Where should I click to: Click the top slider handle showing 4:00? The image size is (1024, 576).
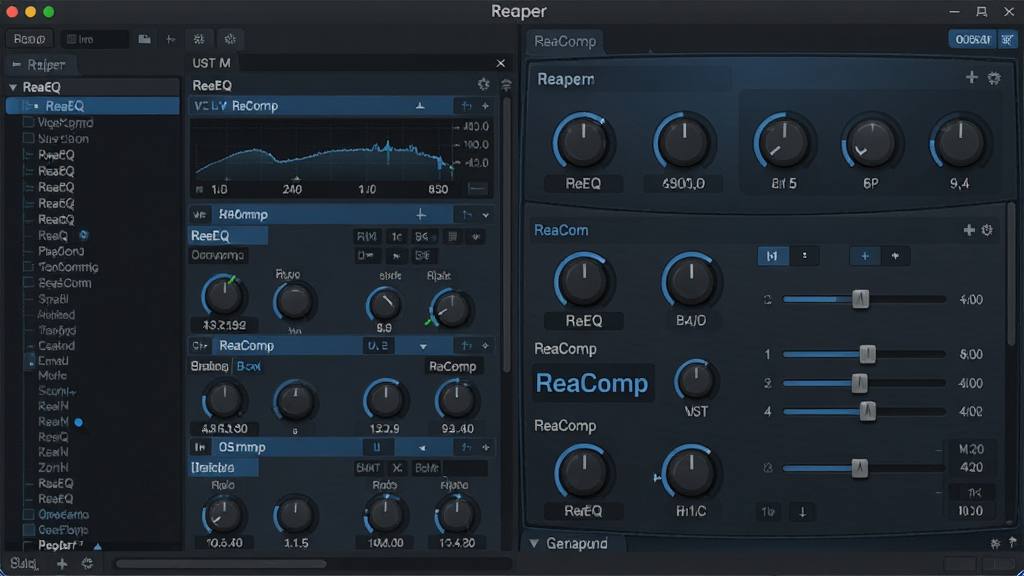pyautogui.click(x=861, y=299)
